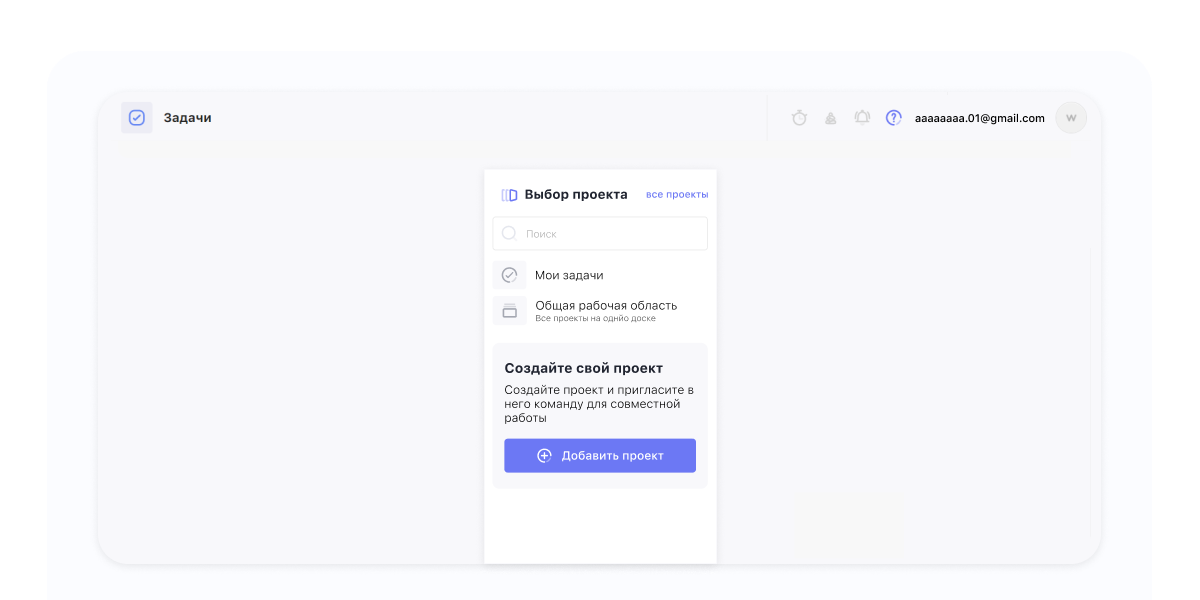
Task: Select the Общая рабочая область item
Action: [x=606, y=306]
